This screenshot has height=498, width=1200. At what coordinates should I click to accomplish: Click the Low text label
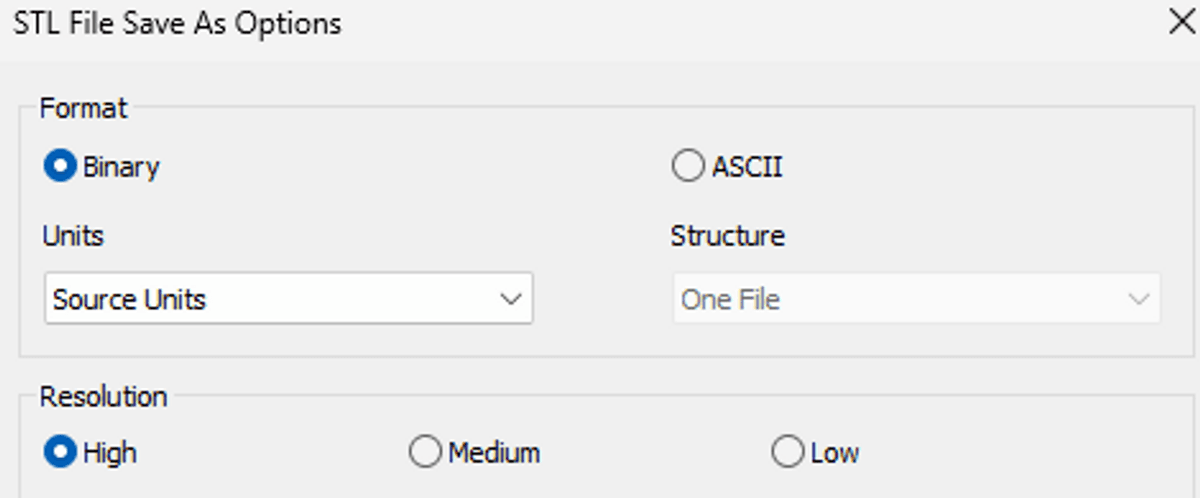tap(835, 453)
